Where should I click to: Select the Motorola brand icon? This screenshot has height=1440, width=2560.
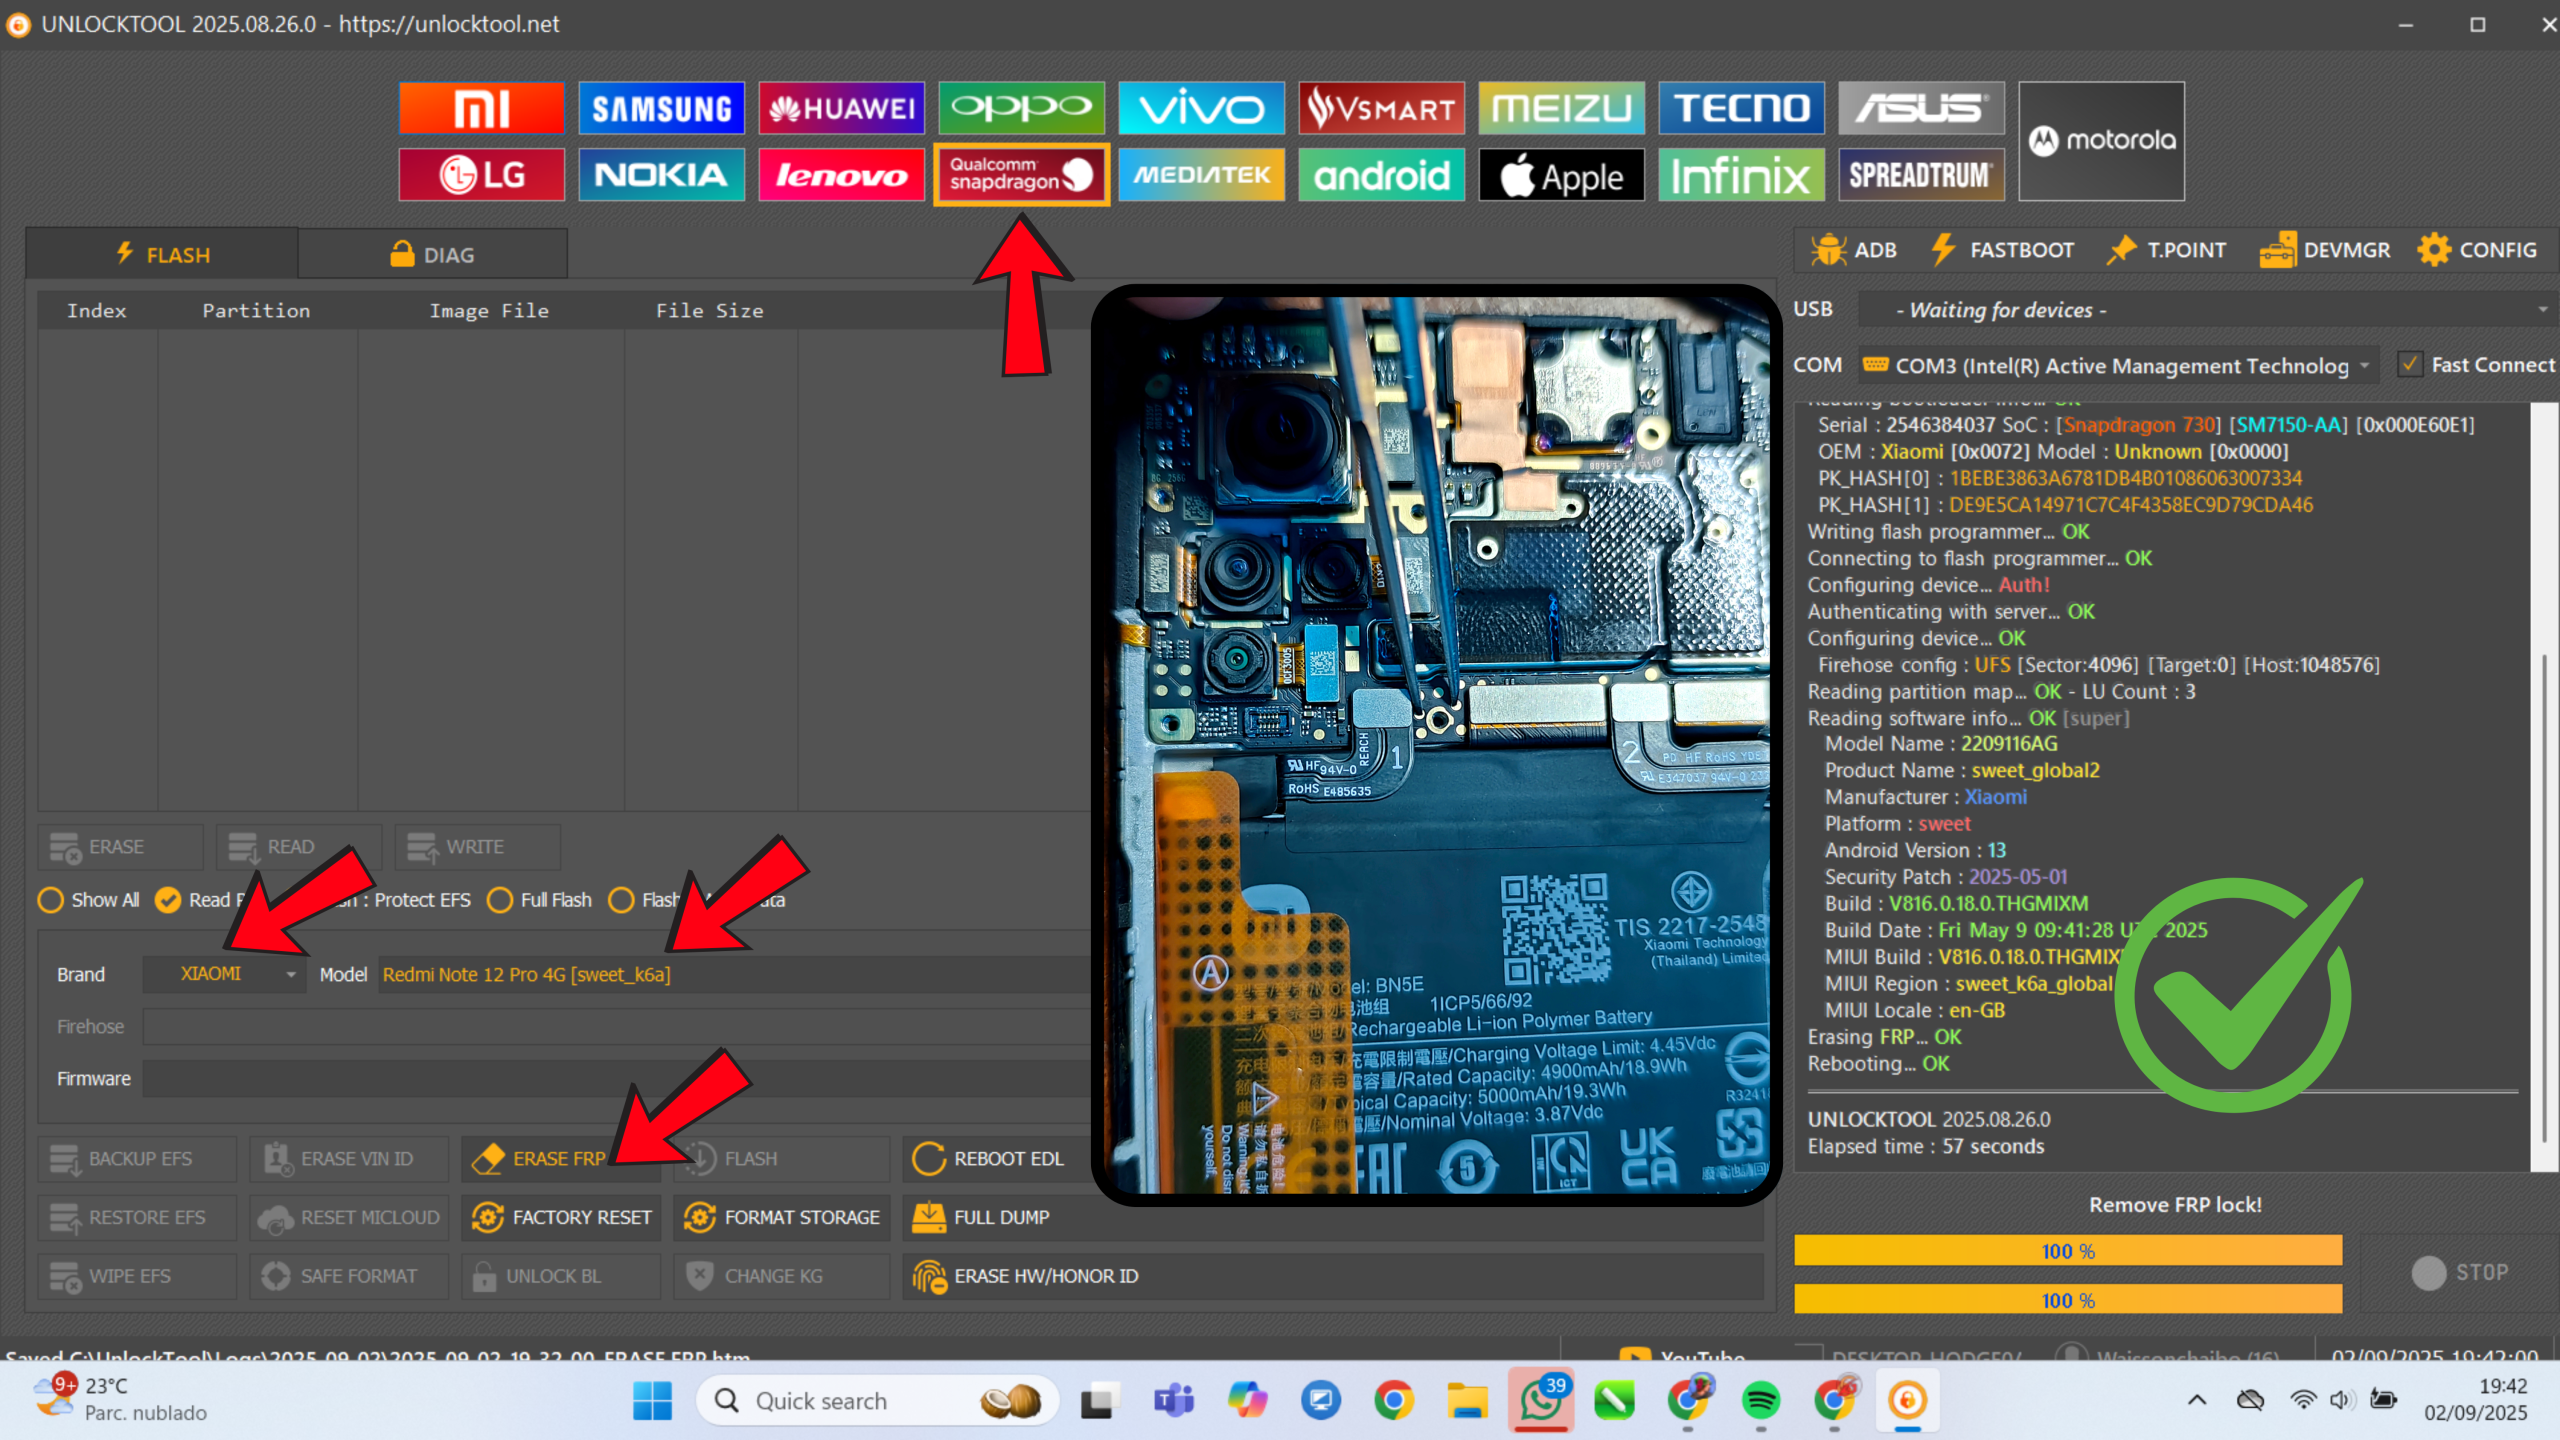pos(2101,141)
